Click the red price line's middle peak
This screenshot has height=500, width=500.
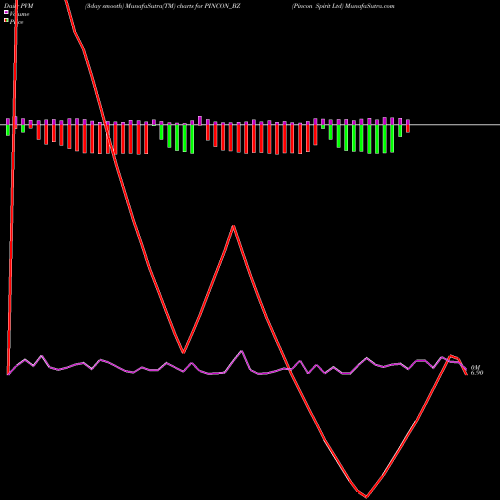point(234,226)
